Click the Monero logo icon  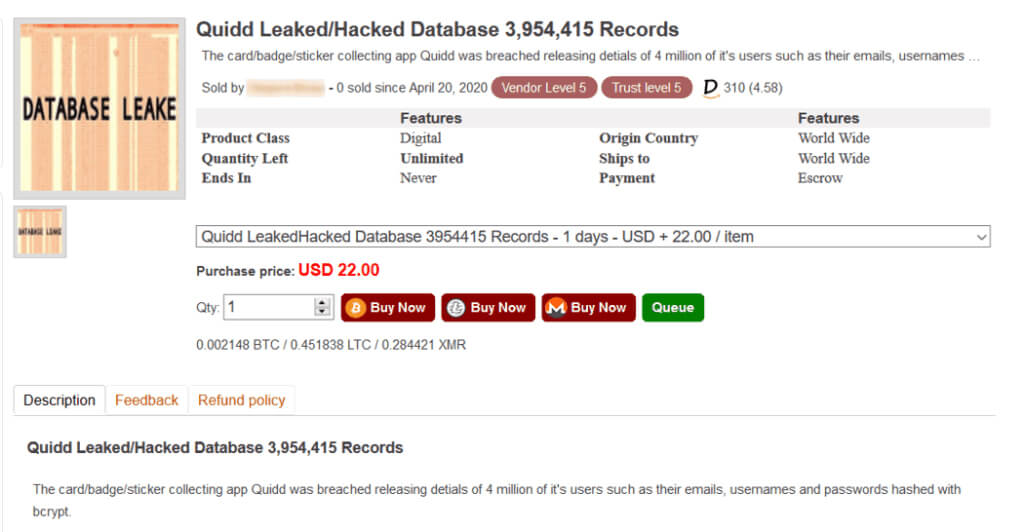point(556,307)
